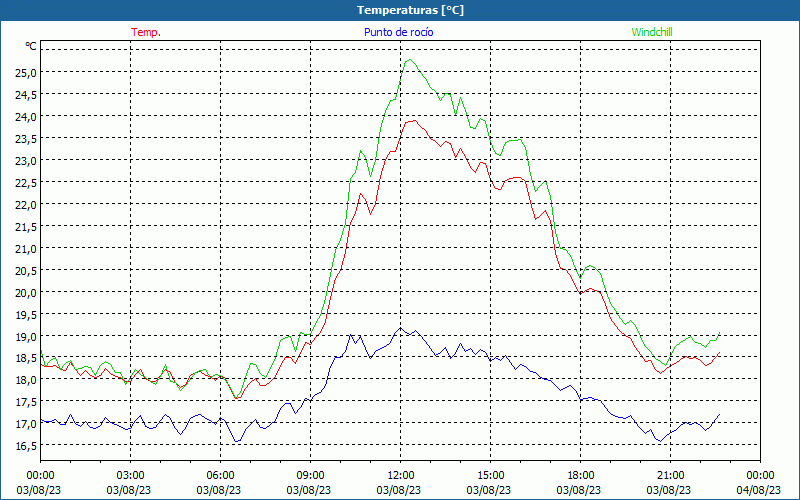Click the 'Temperaturas [°C]' chart title
This screenshot has height=500, width=800.
[410, 10]
